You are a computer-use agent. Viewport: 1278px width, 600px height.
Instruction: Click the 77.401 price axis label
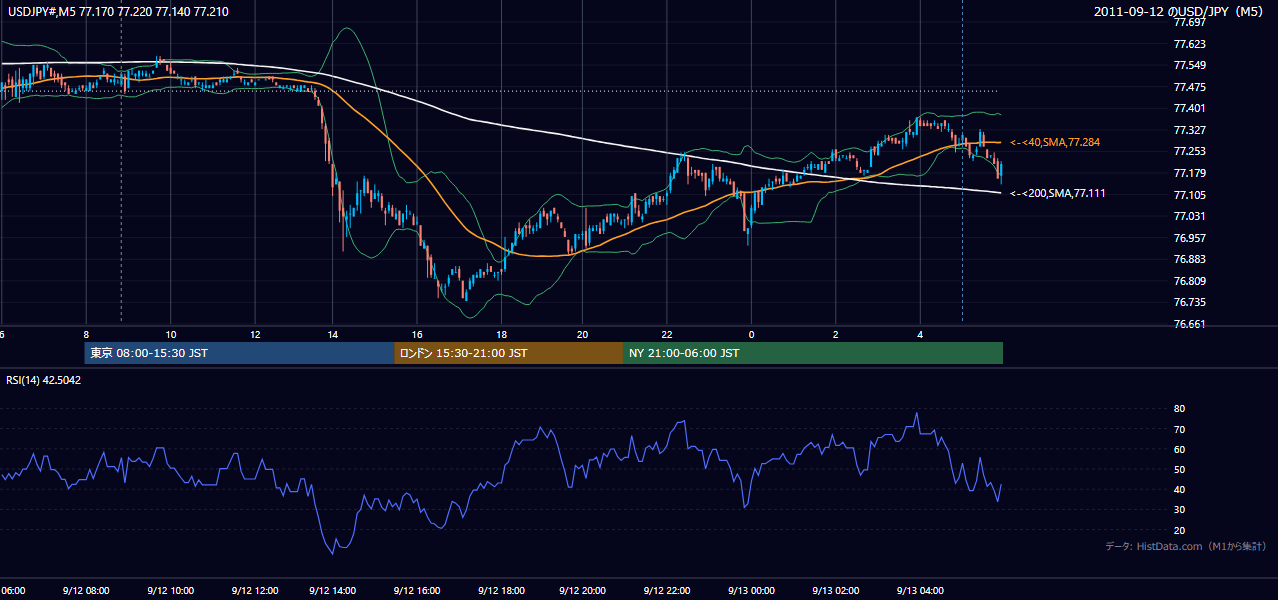click(1190, 108)
